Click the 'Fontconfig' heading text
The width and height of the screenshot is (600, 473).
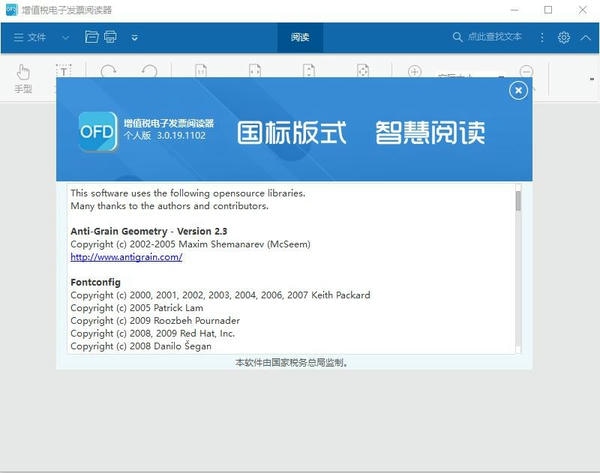(96, 282)
